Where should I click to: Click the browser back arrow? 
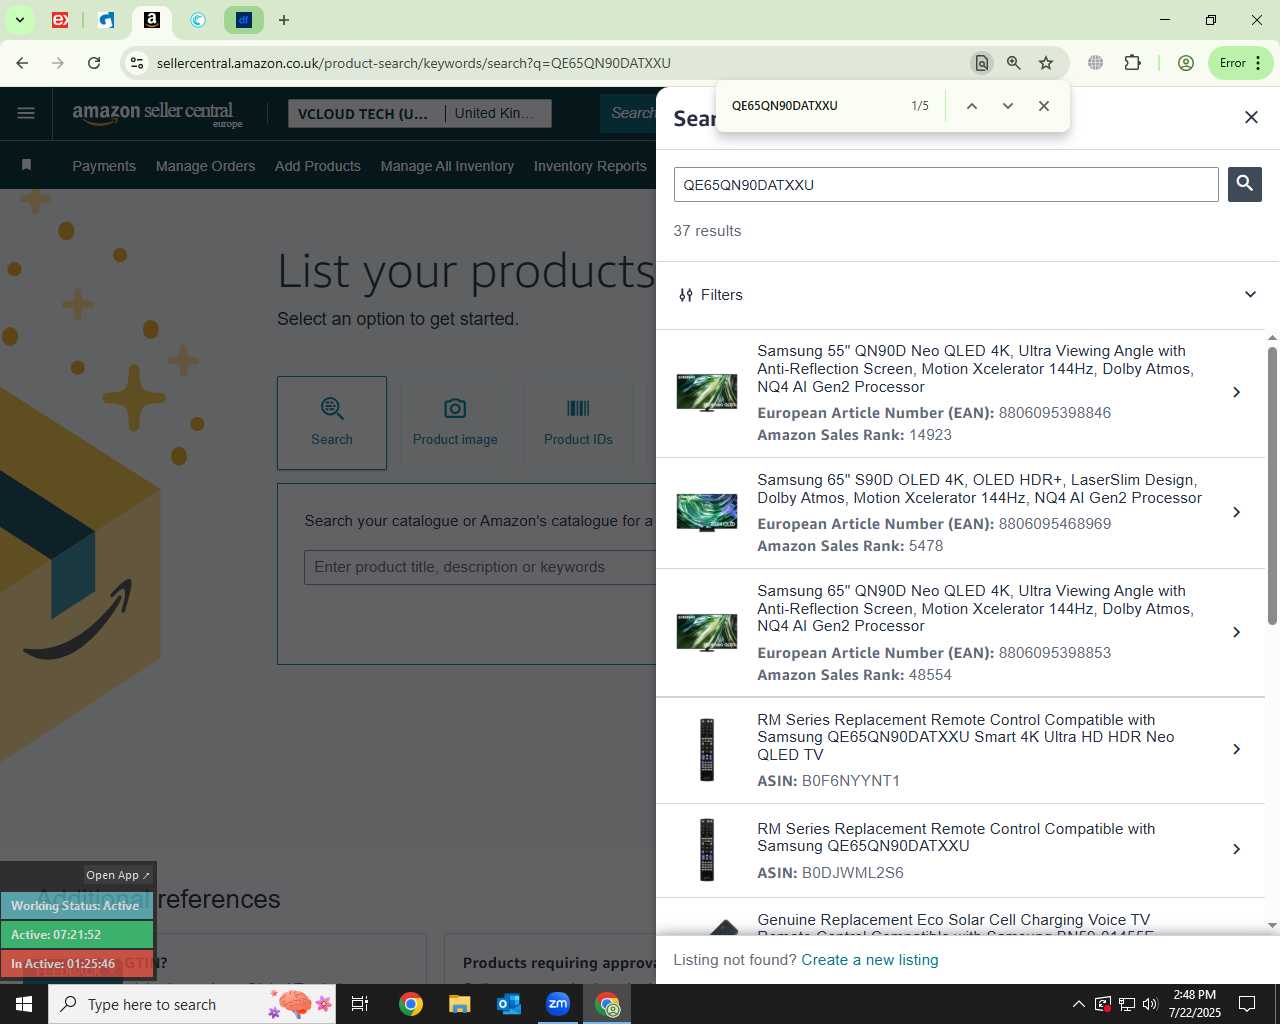[x=22, y=63]
